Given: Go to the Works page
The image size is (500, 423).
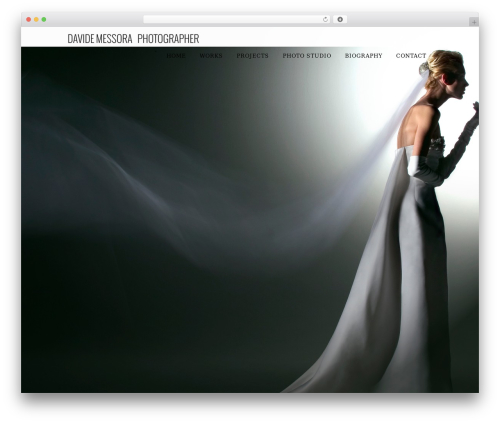Looking at the screenshot, I should 211,56.
